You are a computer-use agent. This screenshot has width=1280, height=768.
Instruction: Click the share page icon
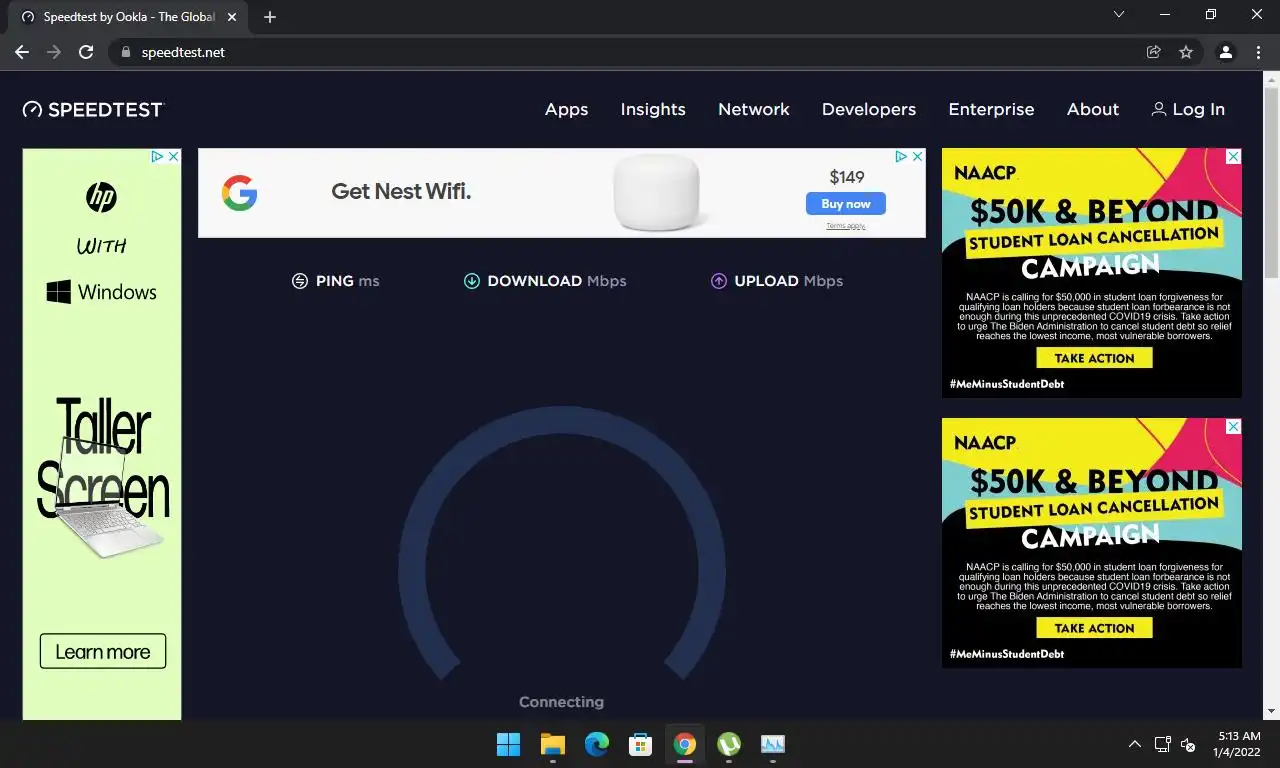[1154, 52]
